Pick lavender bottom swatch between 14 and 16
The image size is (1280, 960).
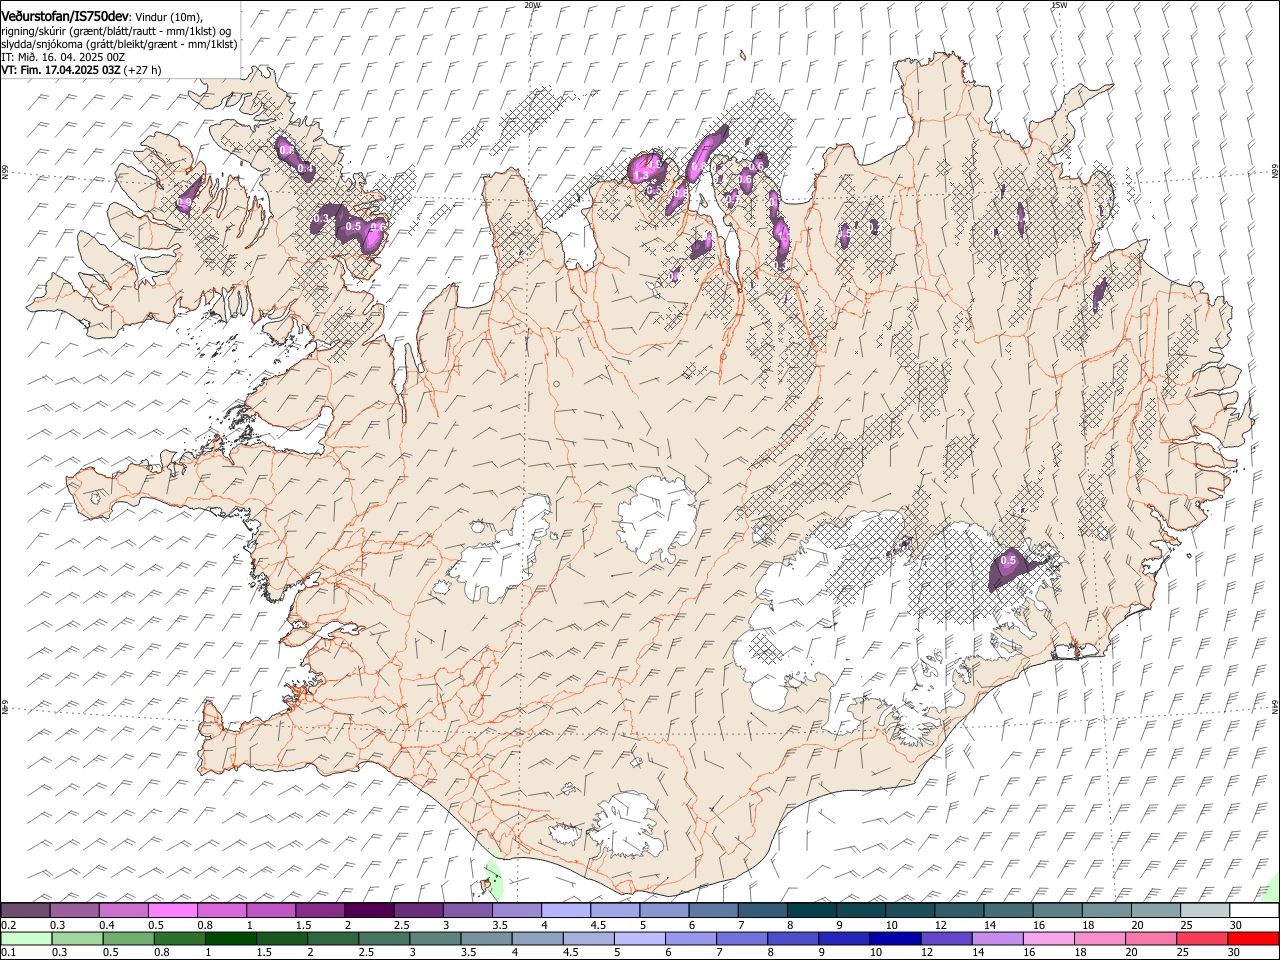coord(997,938)
